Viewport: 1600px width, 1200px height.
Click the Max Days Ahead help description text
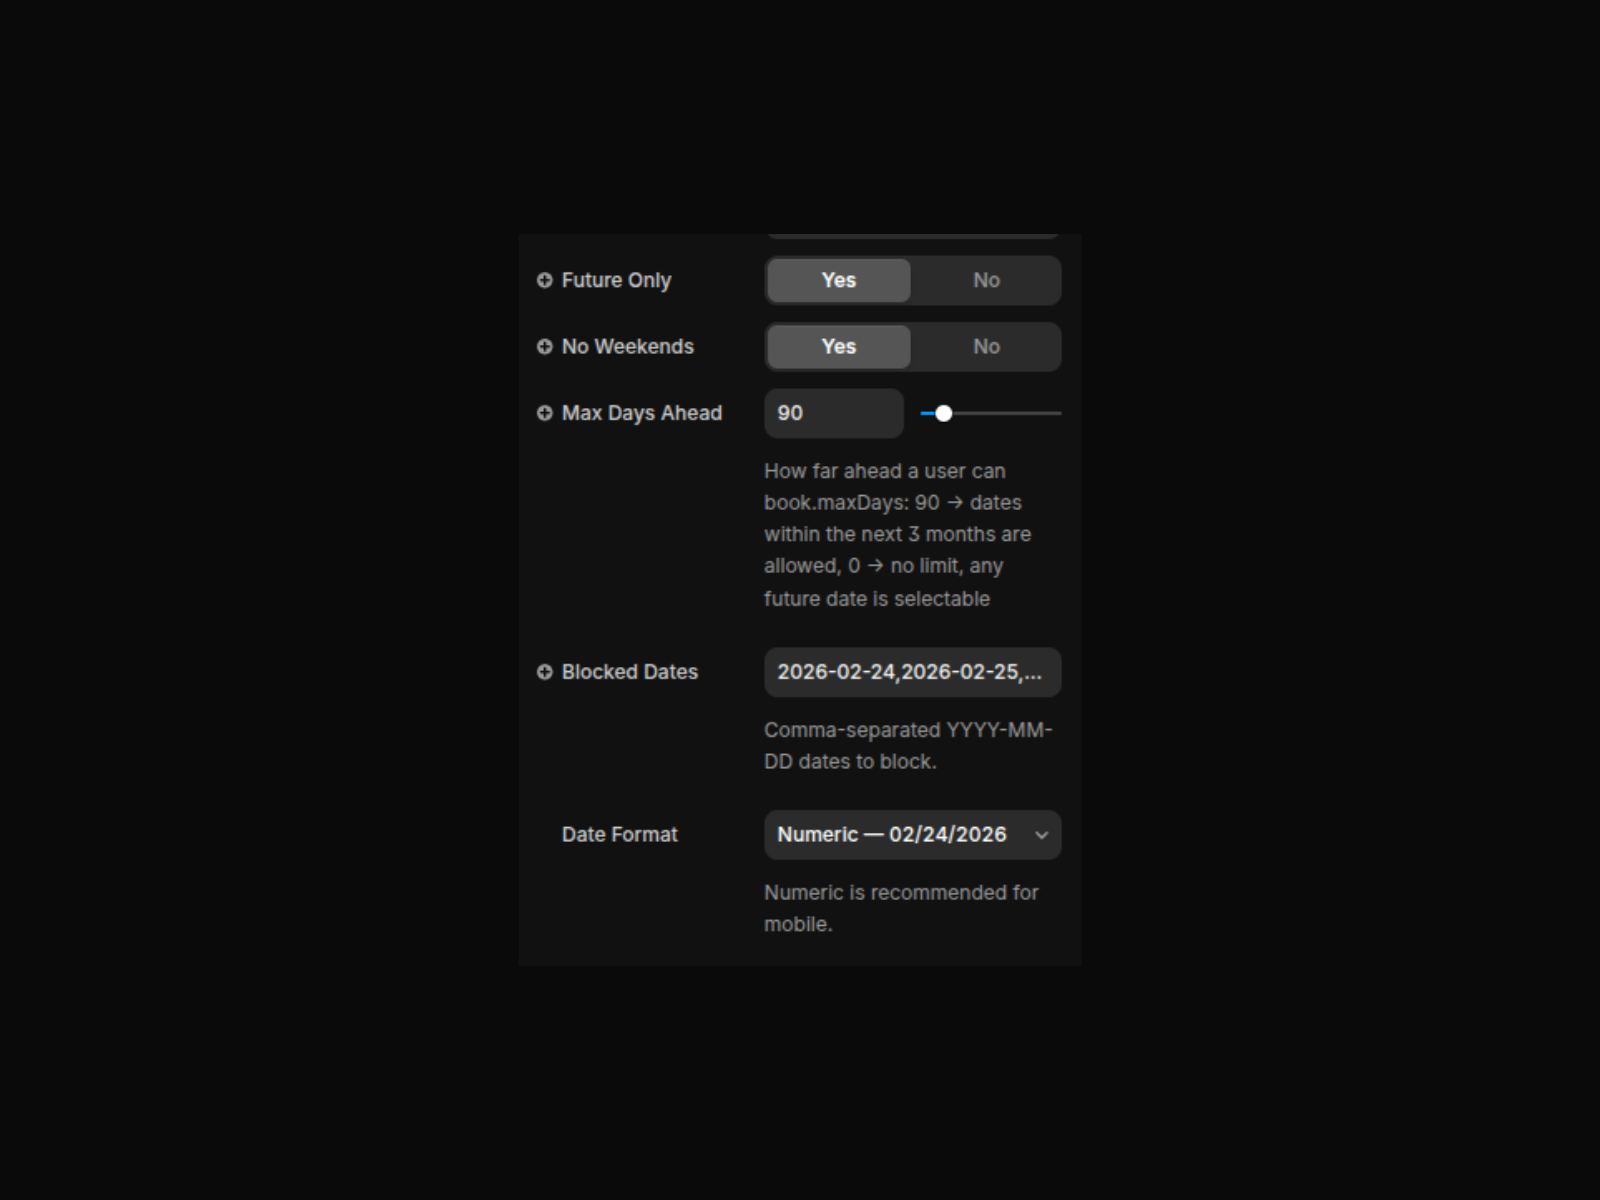coord(895,534)
